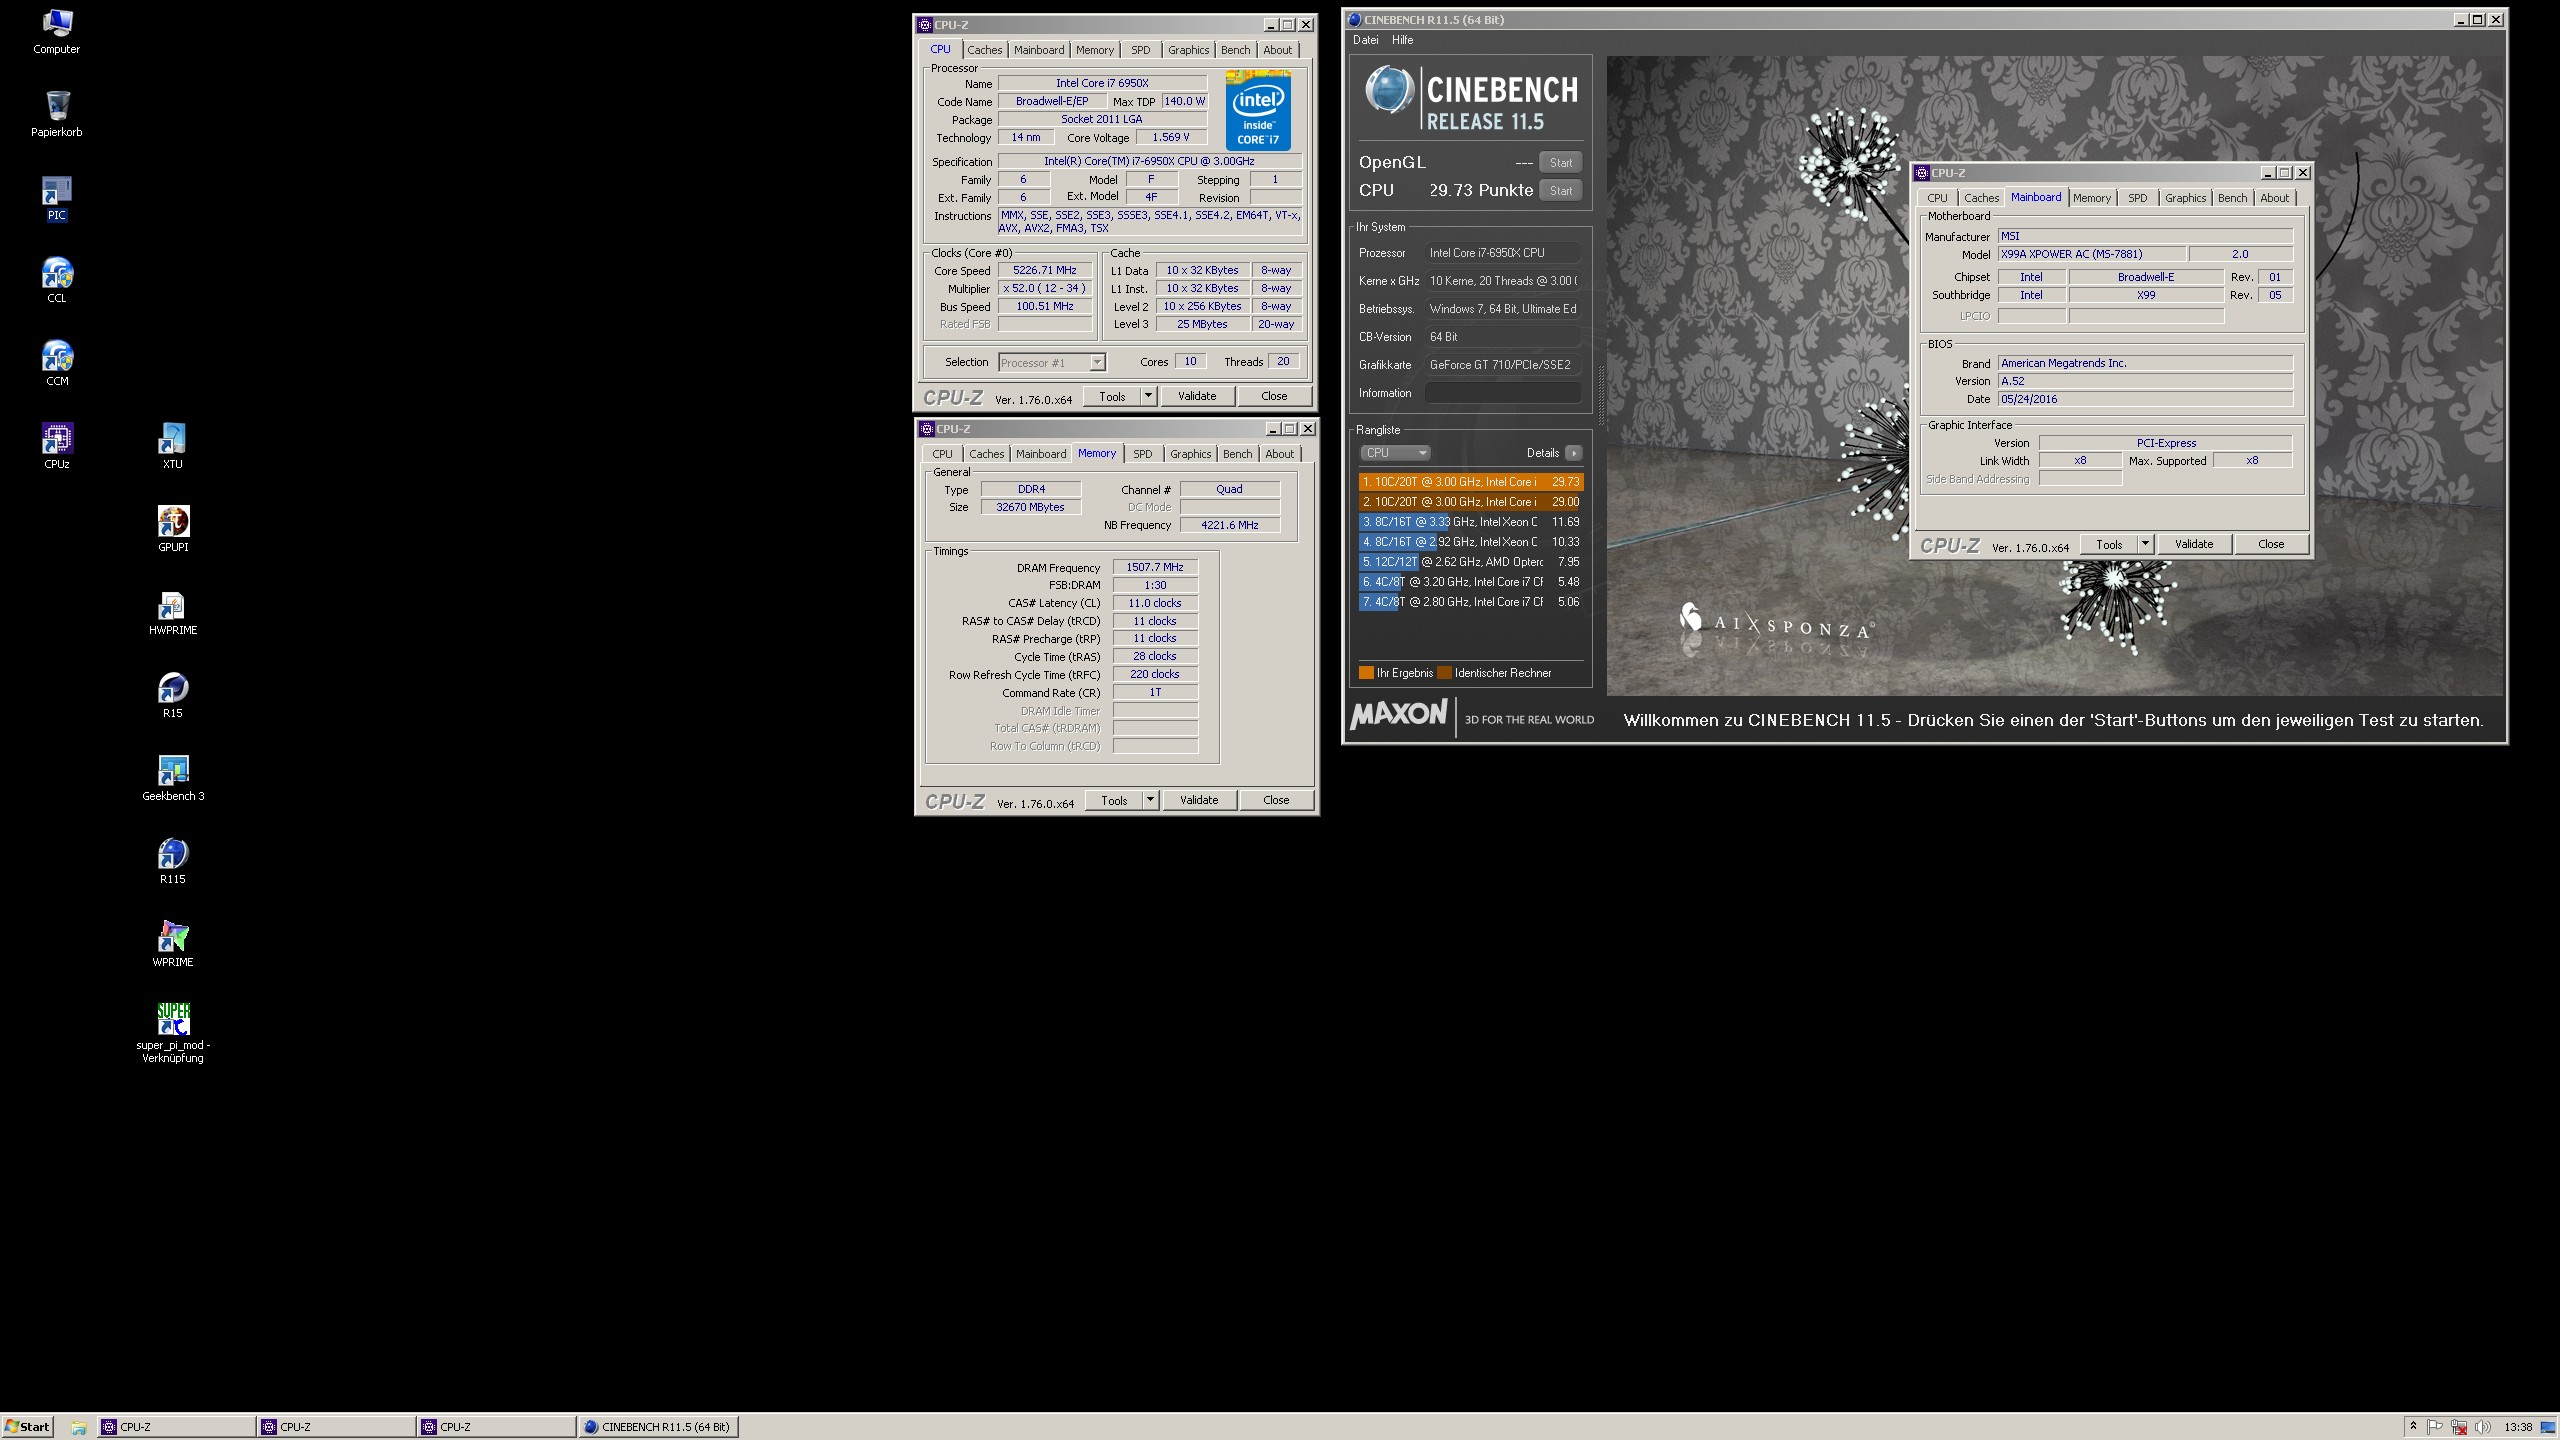Select the XTU desktop shortcut
Screen dimensions: 2560x1440
point(173,446)
